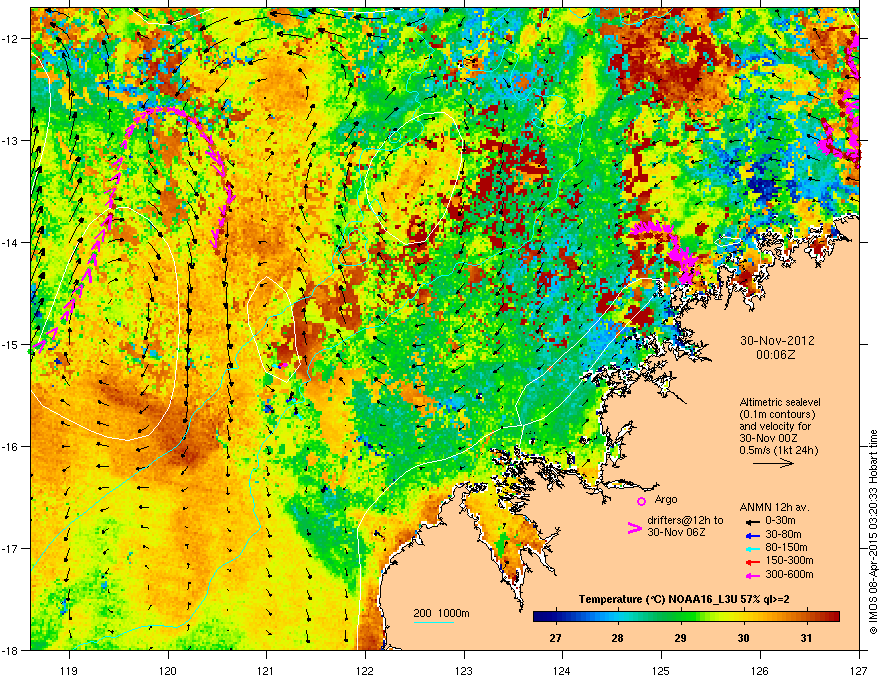
Task: Click the '(0.1m contours)' legend text
Action: pyautogui.click(x=777, y=415)
